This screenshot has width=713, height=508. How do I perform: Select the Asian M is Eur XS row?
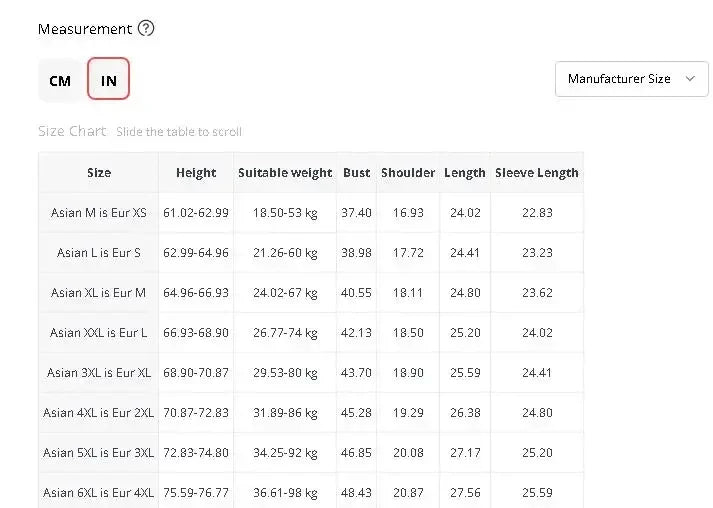click(99, 213)
